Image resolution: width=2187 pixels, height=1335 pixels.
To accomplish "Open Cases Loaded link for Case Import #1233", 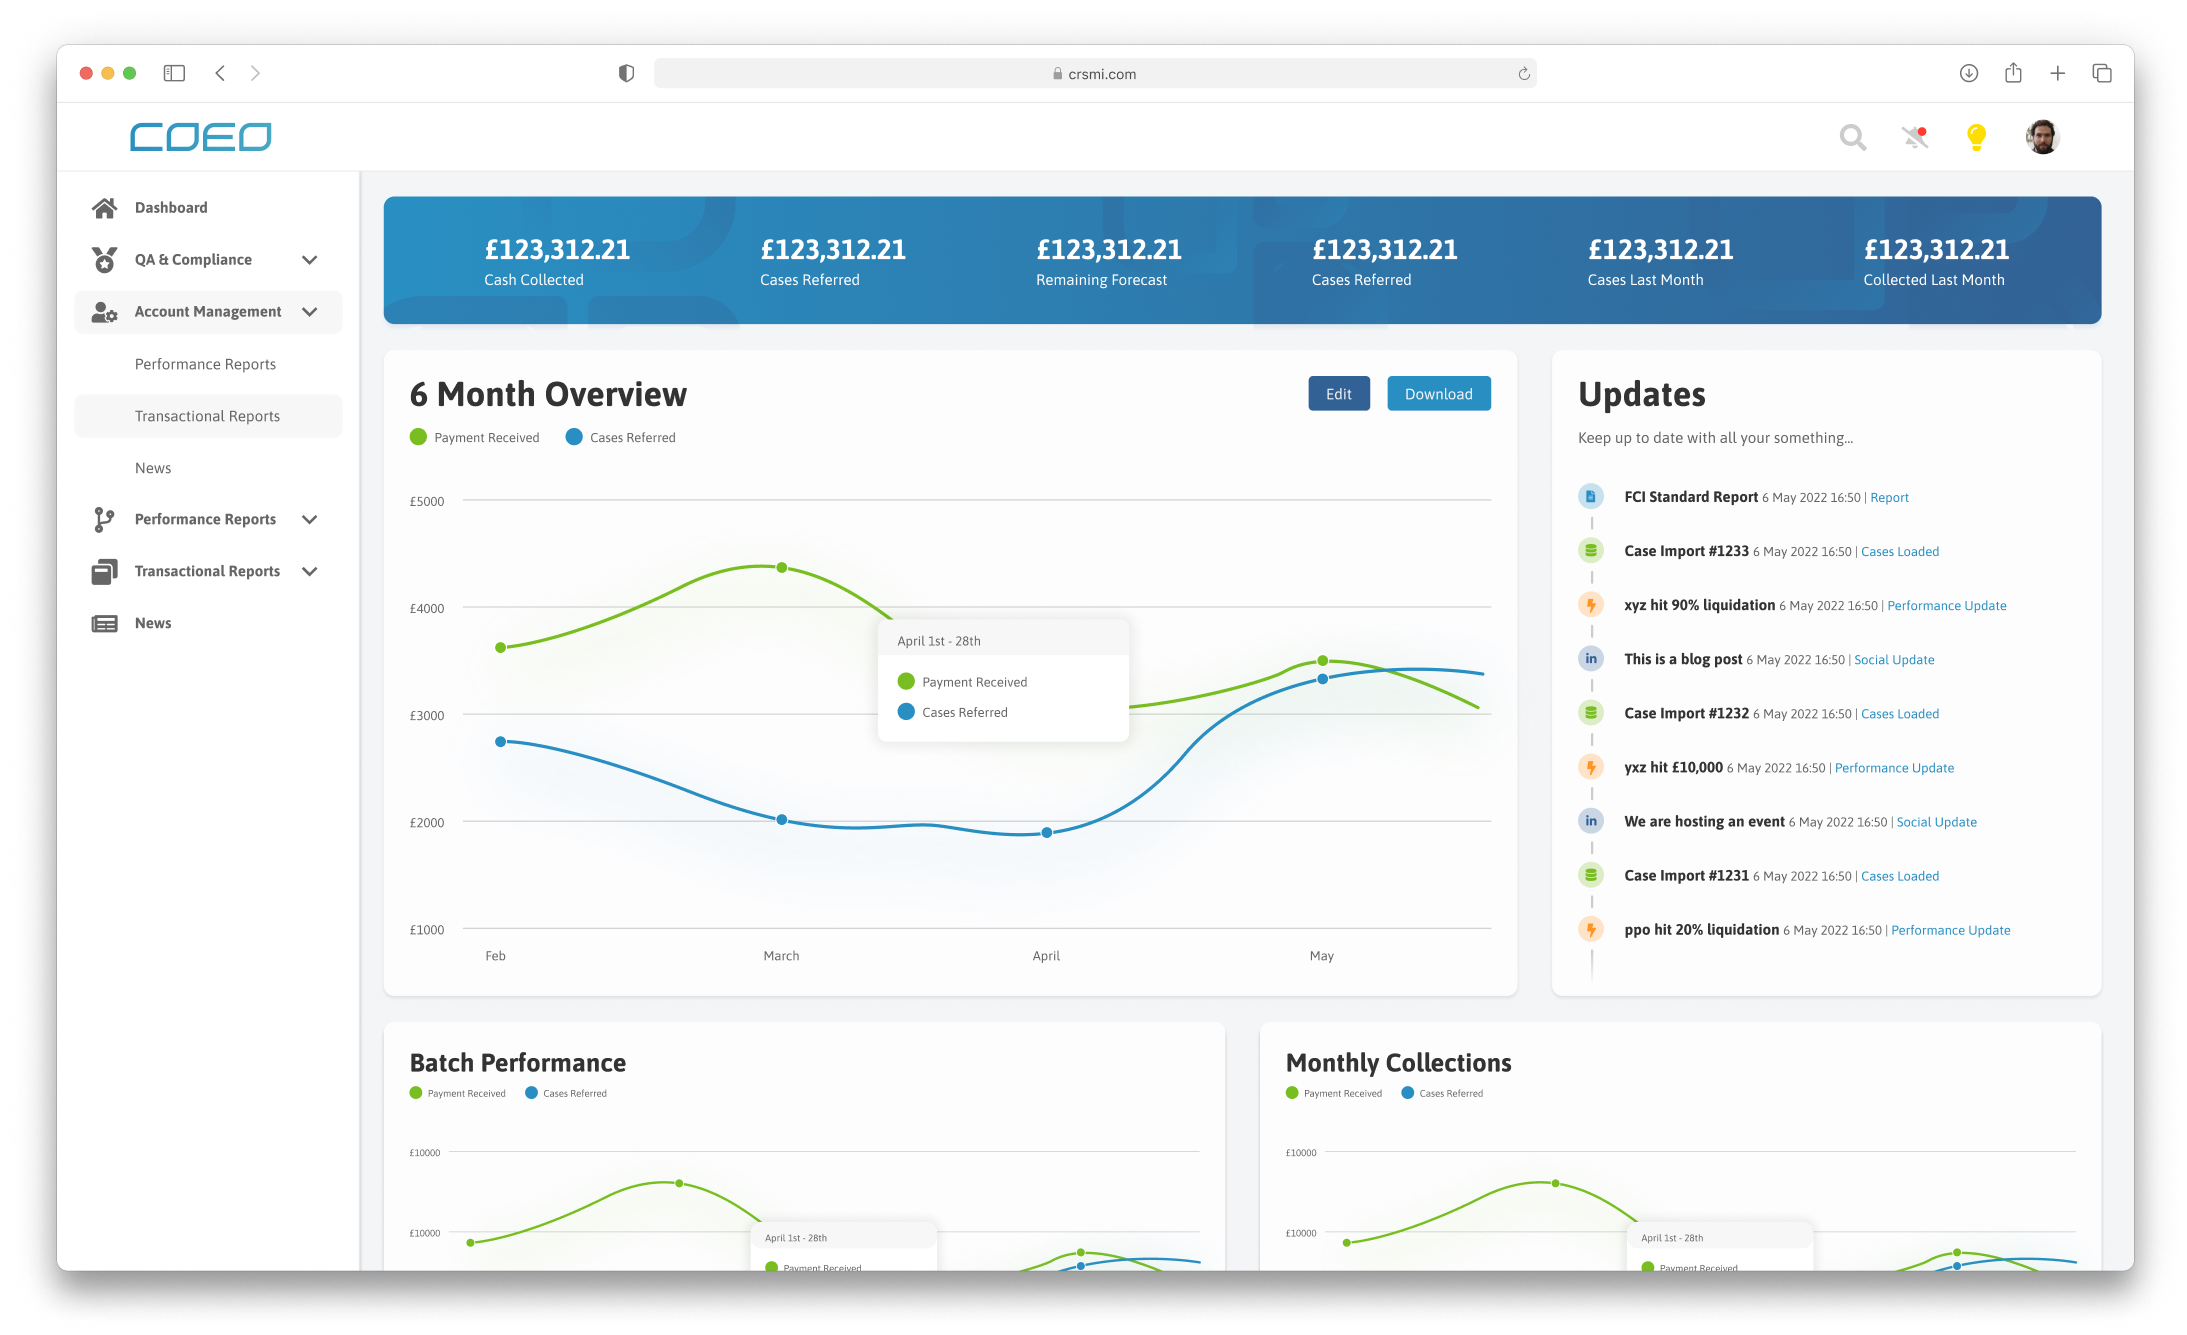I will point(1899,551).
